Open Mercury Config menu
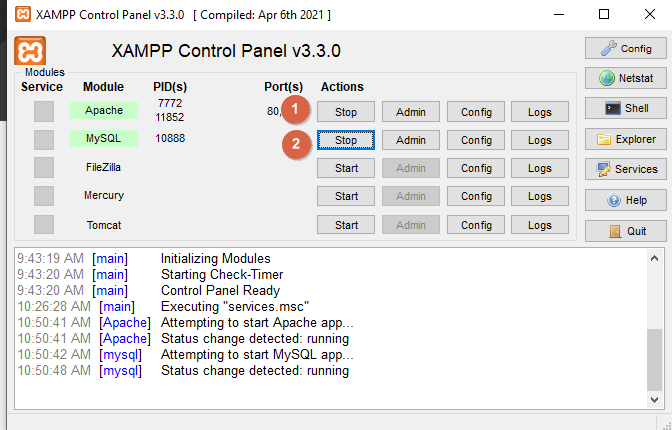This screenshot has width=672, height=430. 476,196
